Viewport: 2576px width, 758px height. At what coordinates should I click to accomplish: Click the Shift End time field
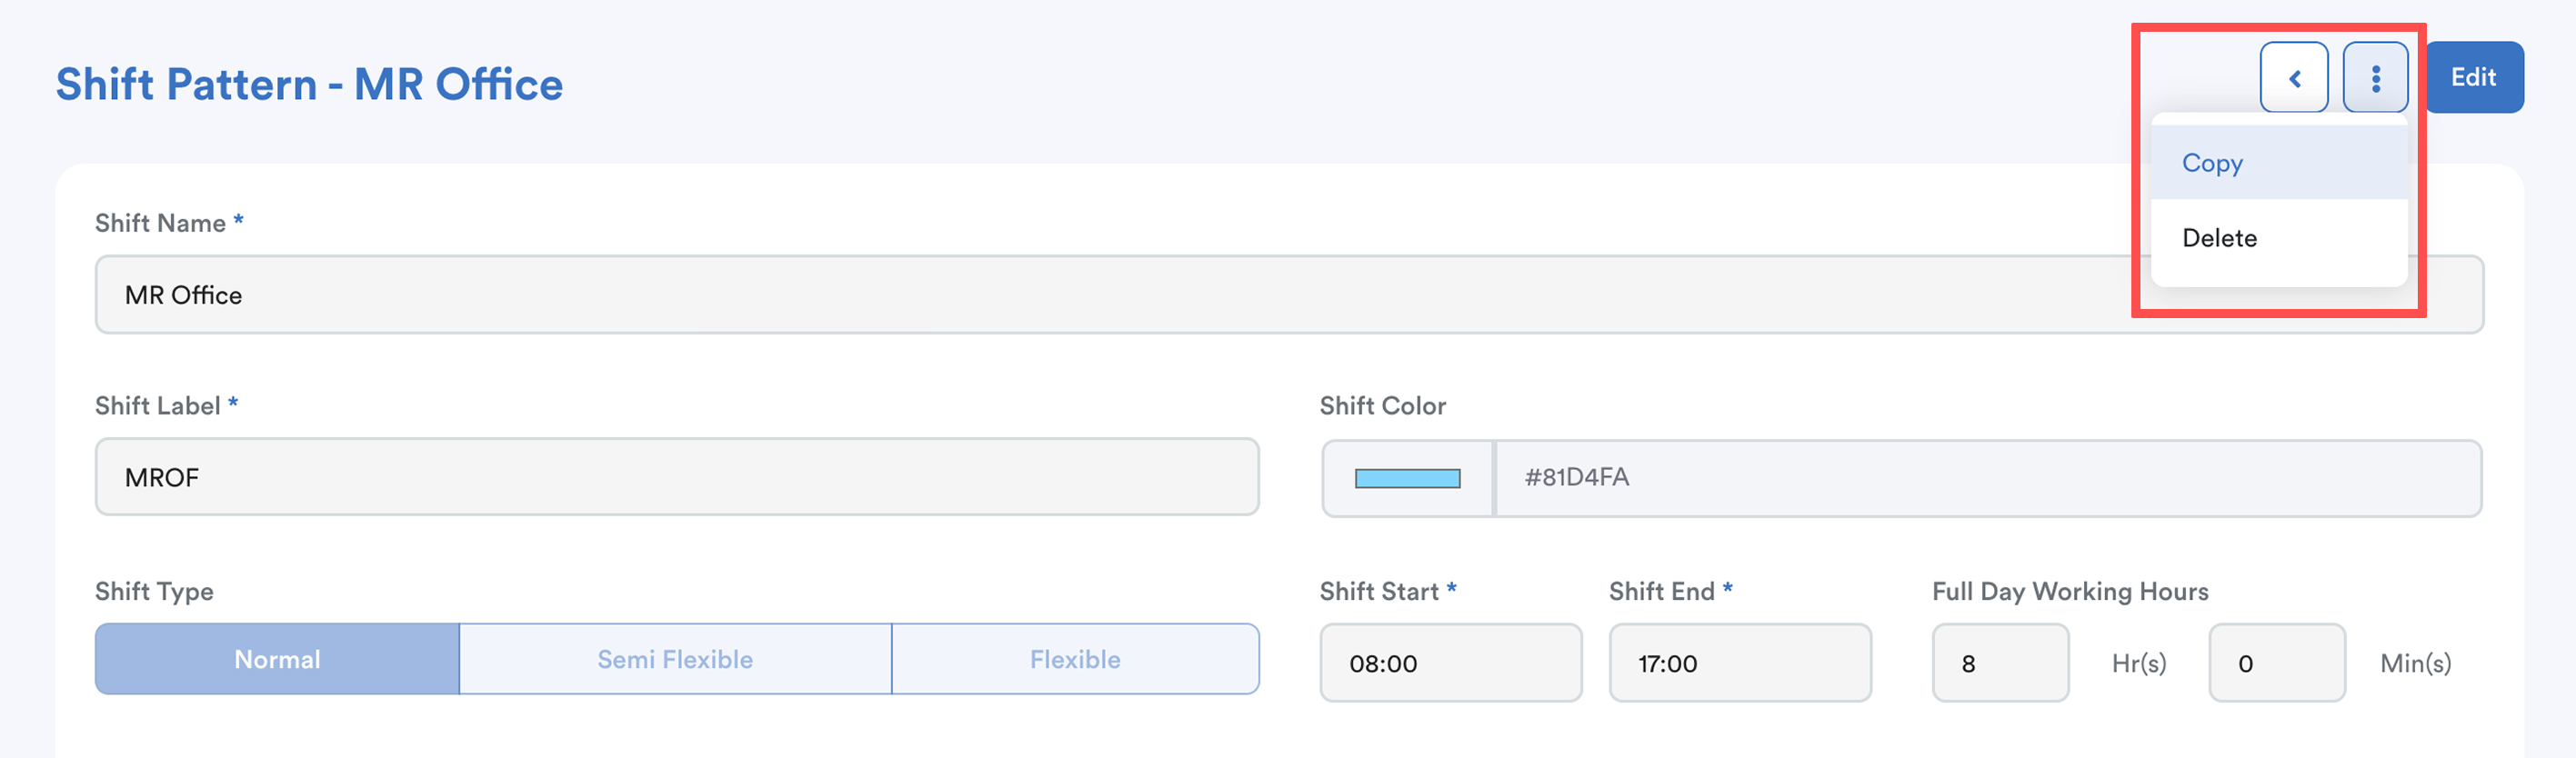click(1739, 663)
